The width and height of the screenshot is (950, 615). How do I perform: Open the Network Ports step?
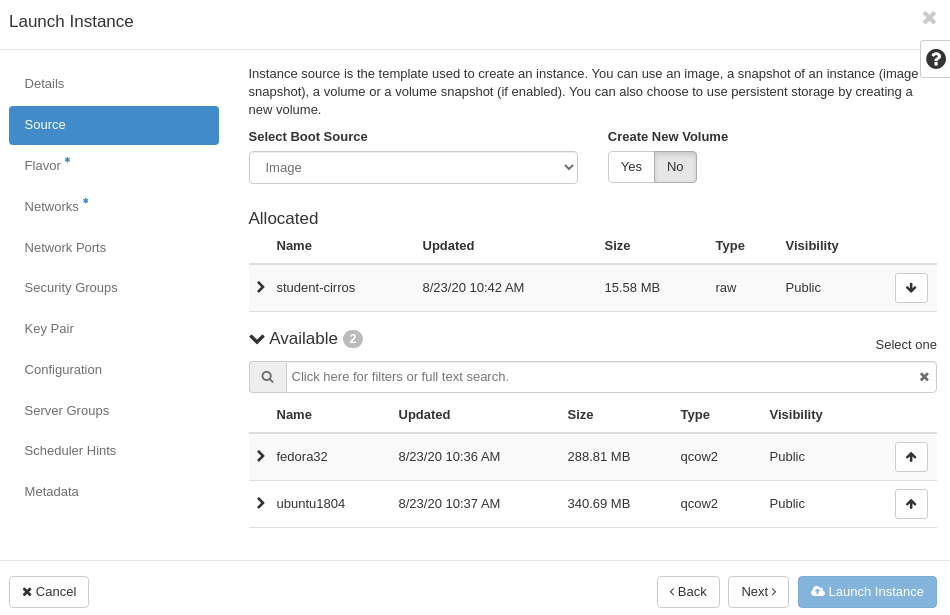click(114, 247)
